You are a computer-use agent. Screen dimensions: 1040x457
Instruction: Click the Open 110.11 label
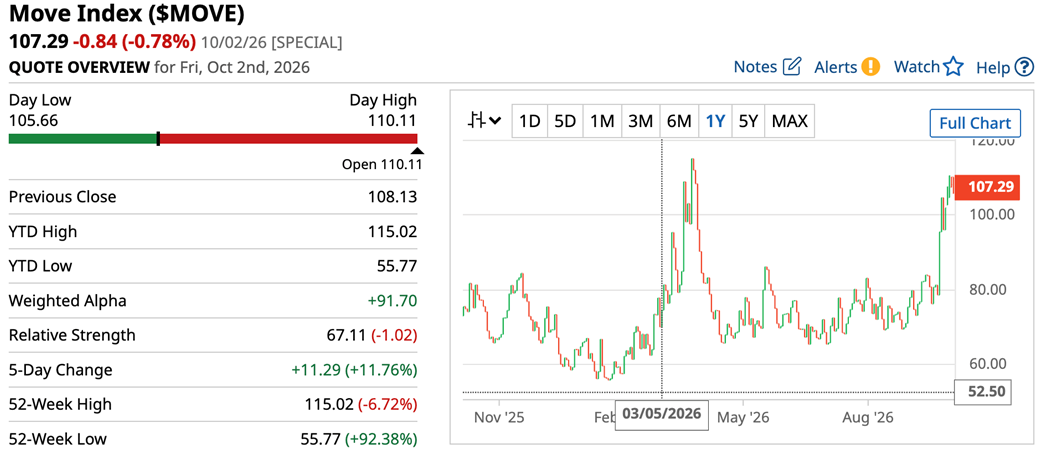(x=381, y=164)
